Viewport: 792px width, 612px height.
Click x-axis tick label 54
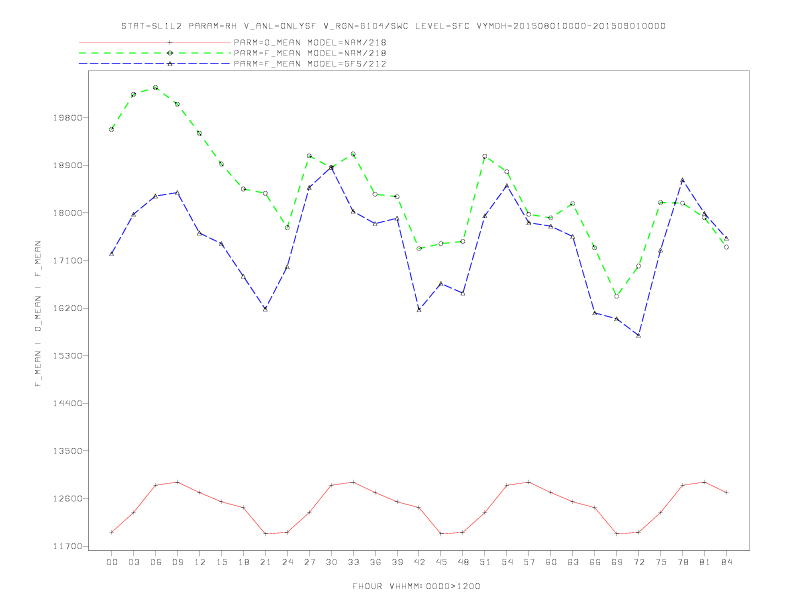[507, 562]
